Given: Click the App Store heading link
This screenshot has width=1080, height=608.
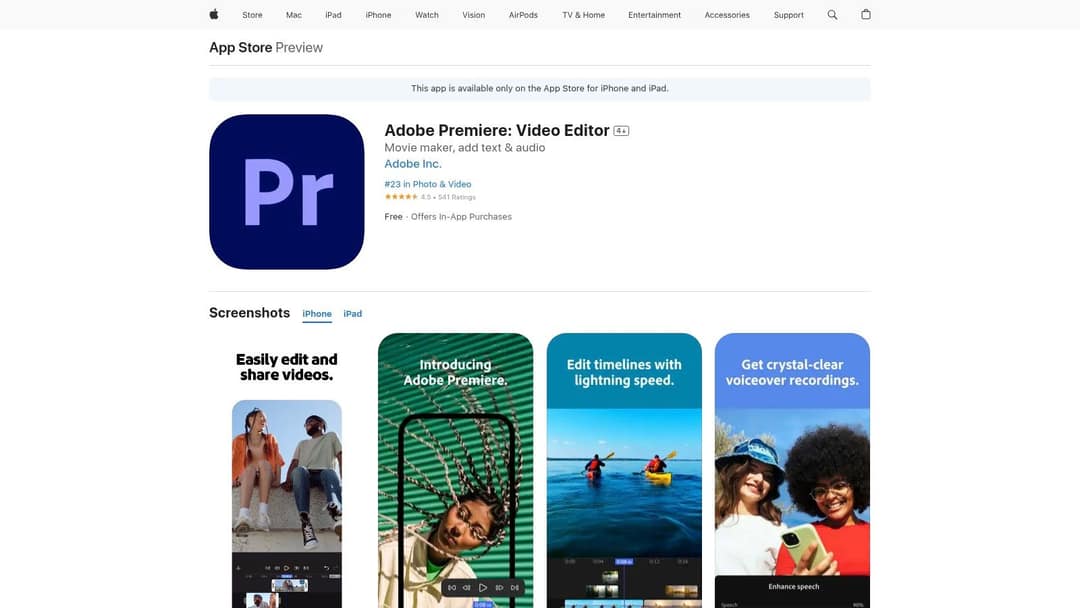Looking at the screenshot, I should click(x=240, y=48).
